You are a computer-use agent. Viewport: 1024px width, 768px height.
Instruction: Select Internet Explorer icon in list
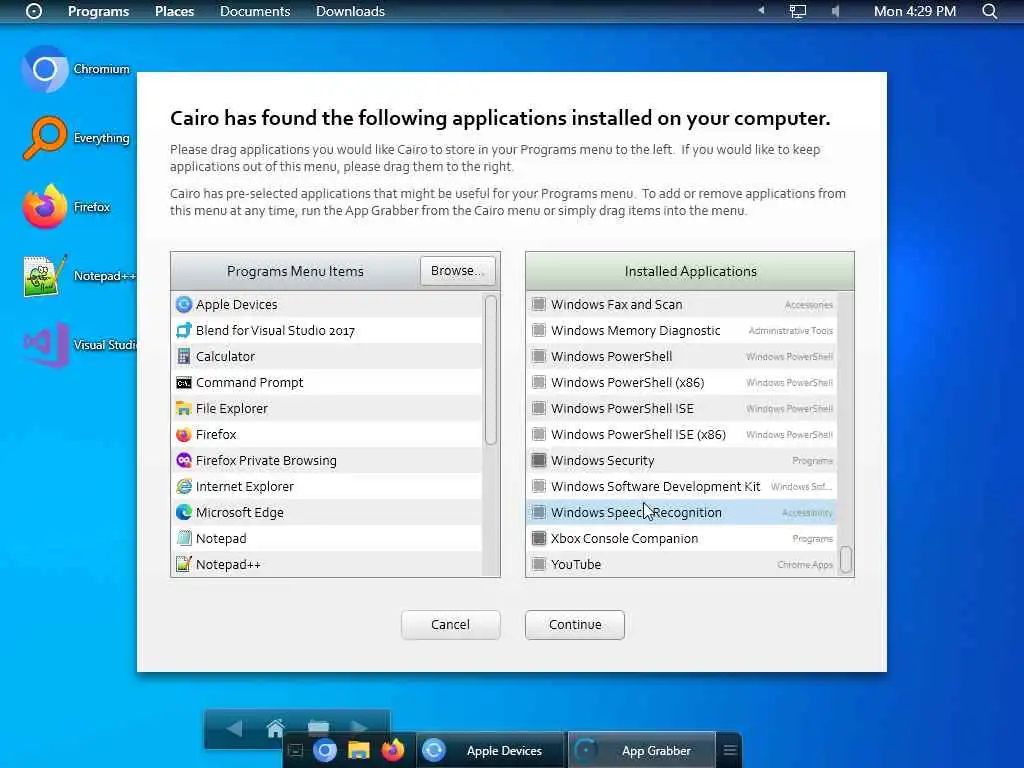[x=184, y=487]
